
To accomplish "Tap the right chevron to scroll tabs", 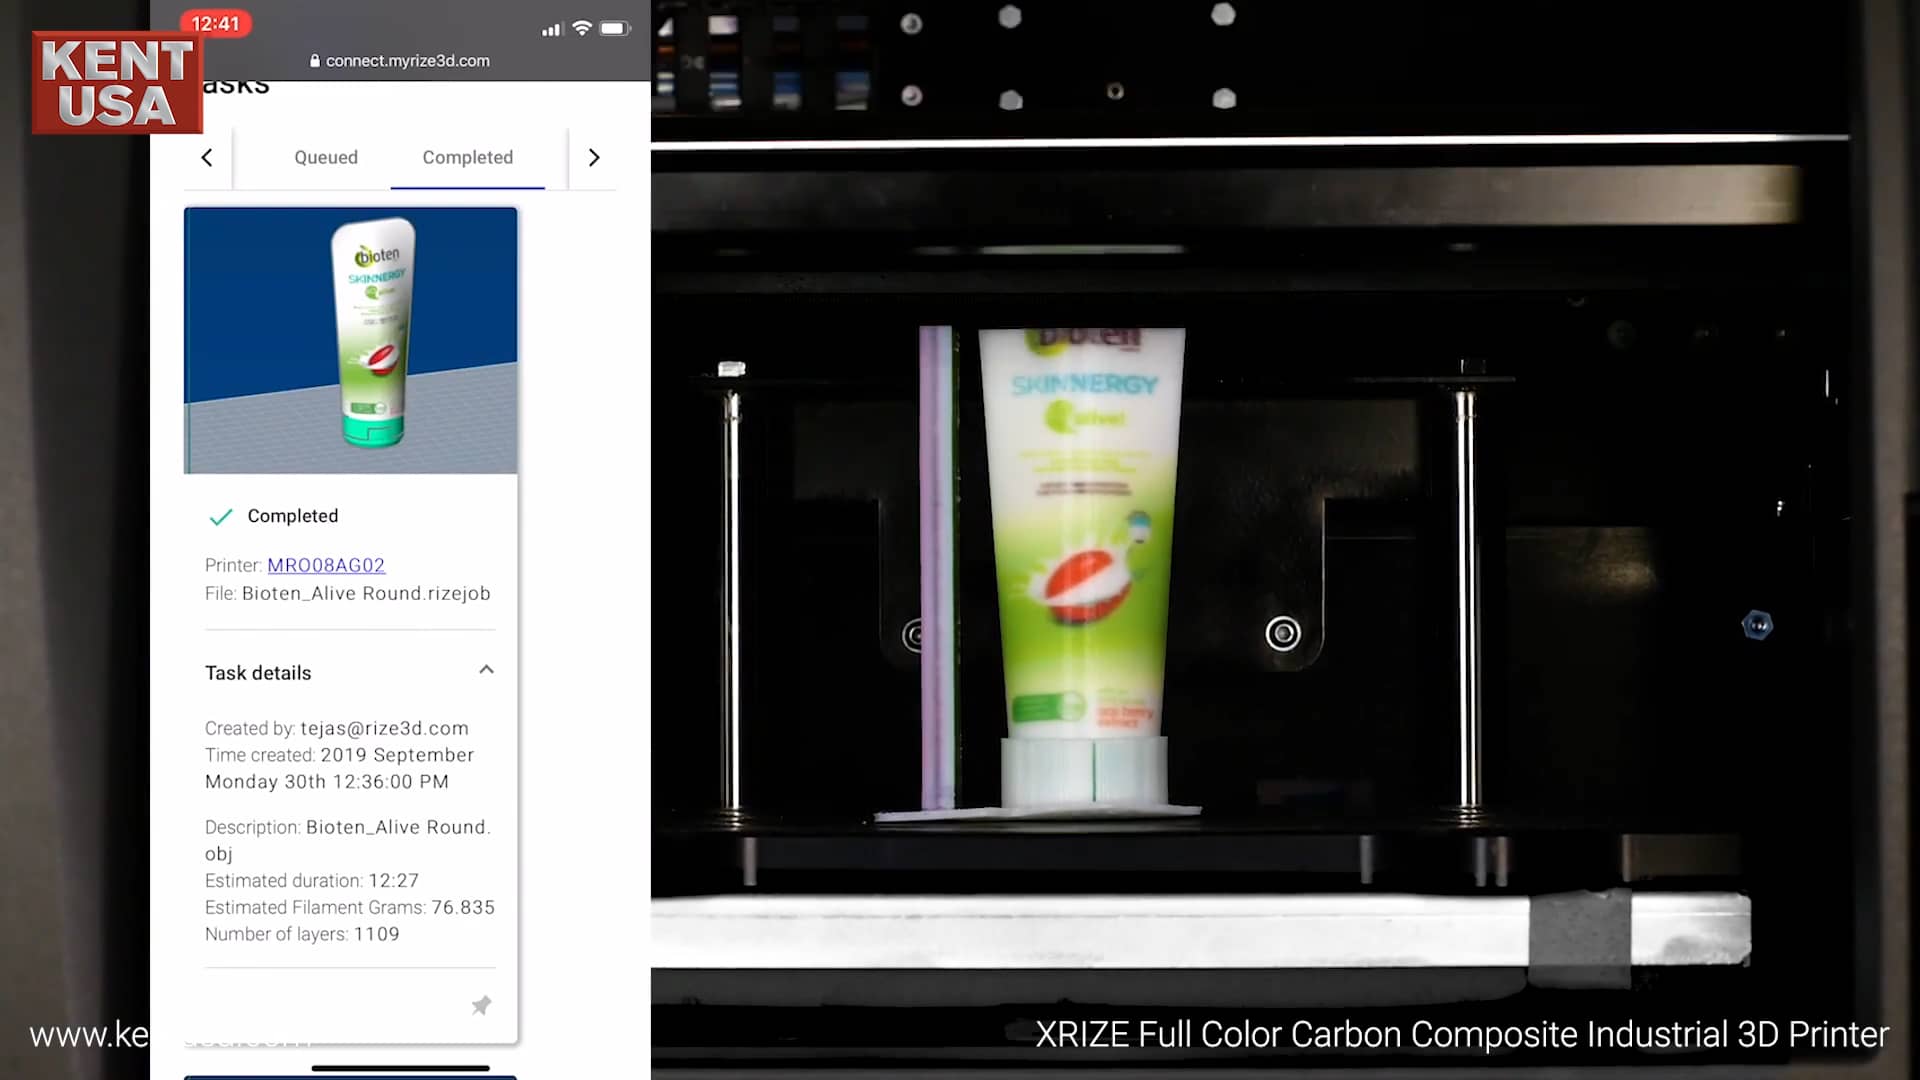I will click(594, 157).
